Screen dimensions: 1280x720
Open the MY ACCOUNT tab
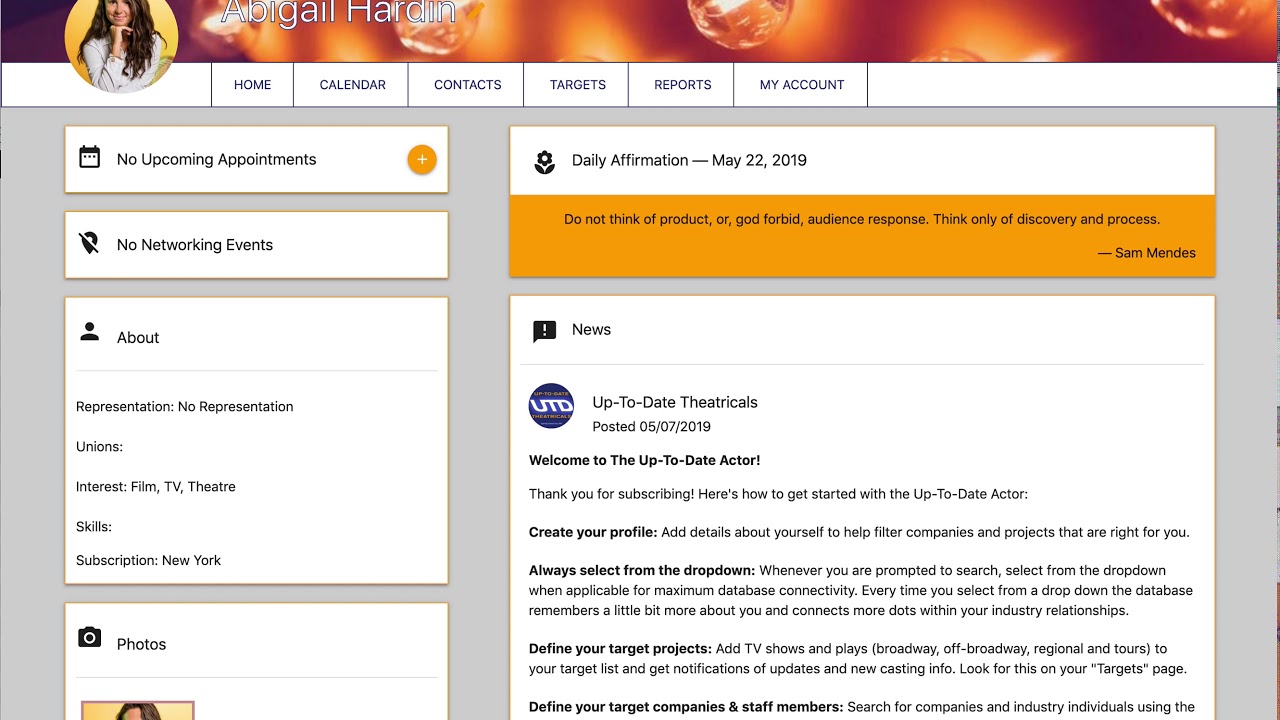pos(801,85)
